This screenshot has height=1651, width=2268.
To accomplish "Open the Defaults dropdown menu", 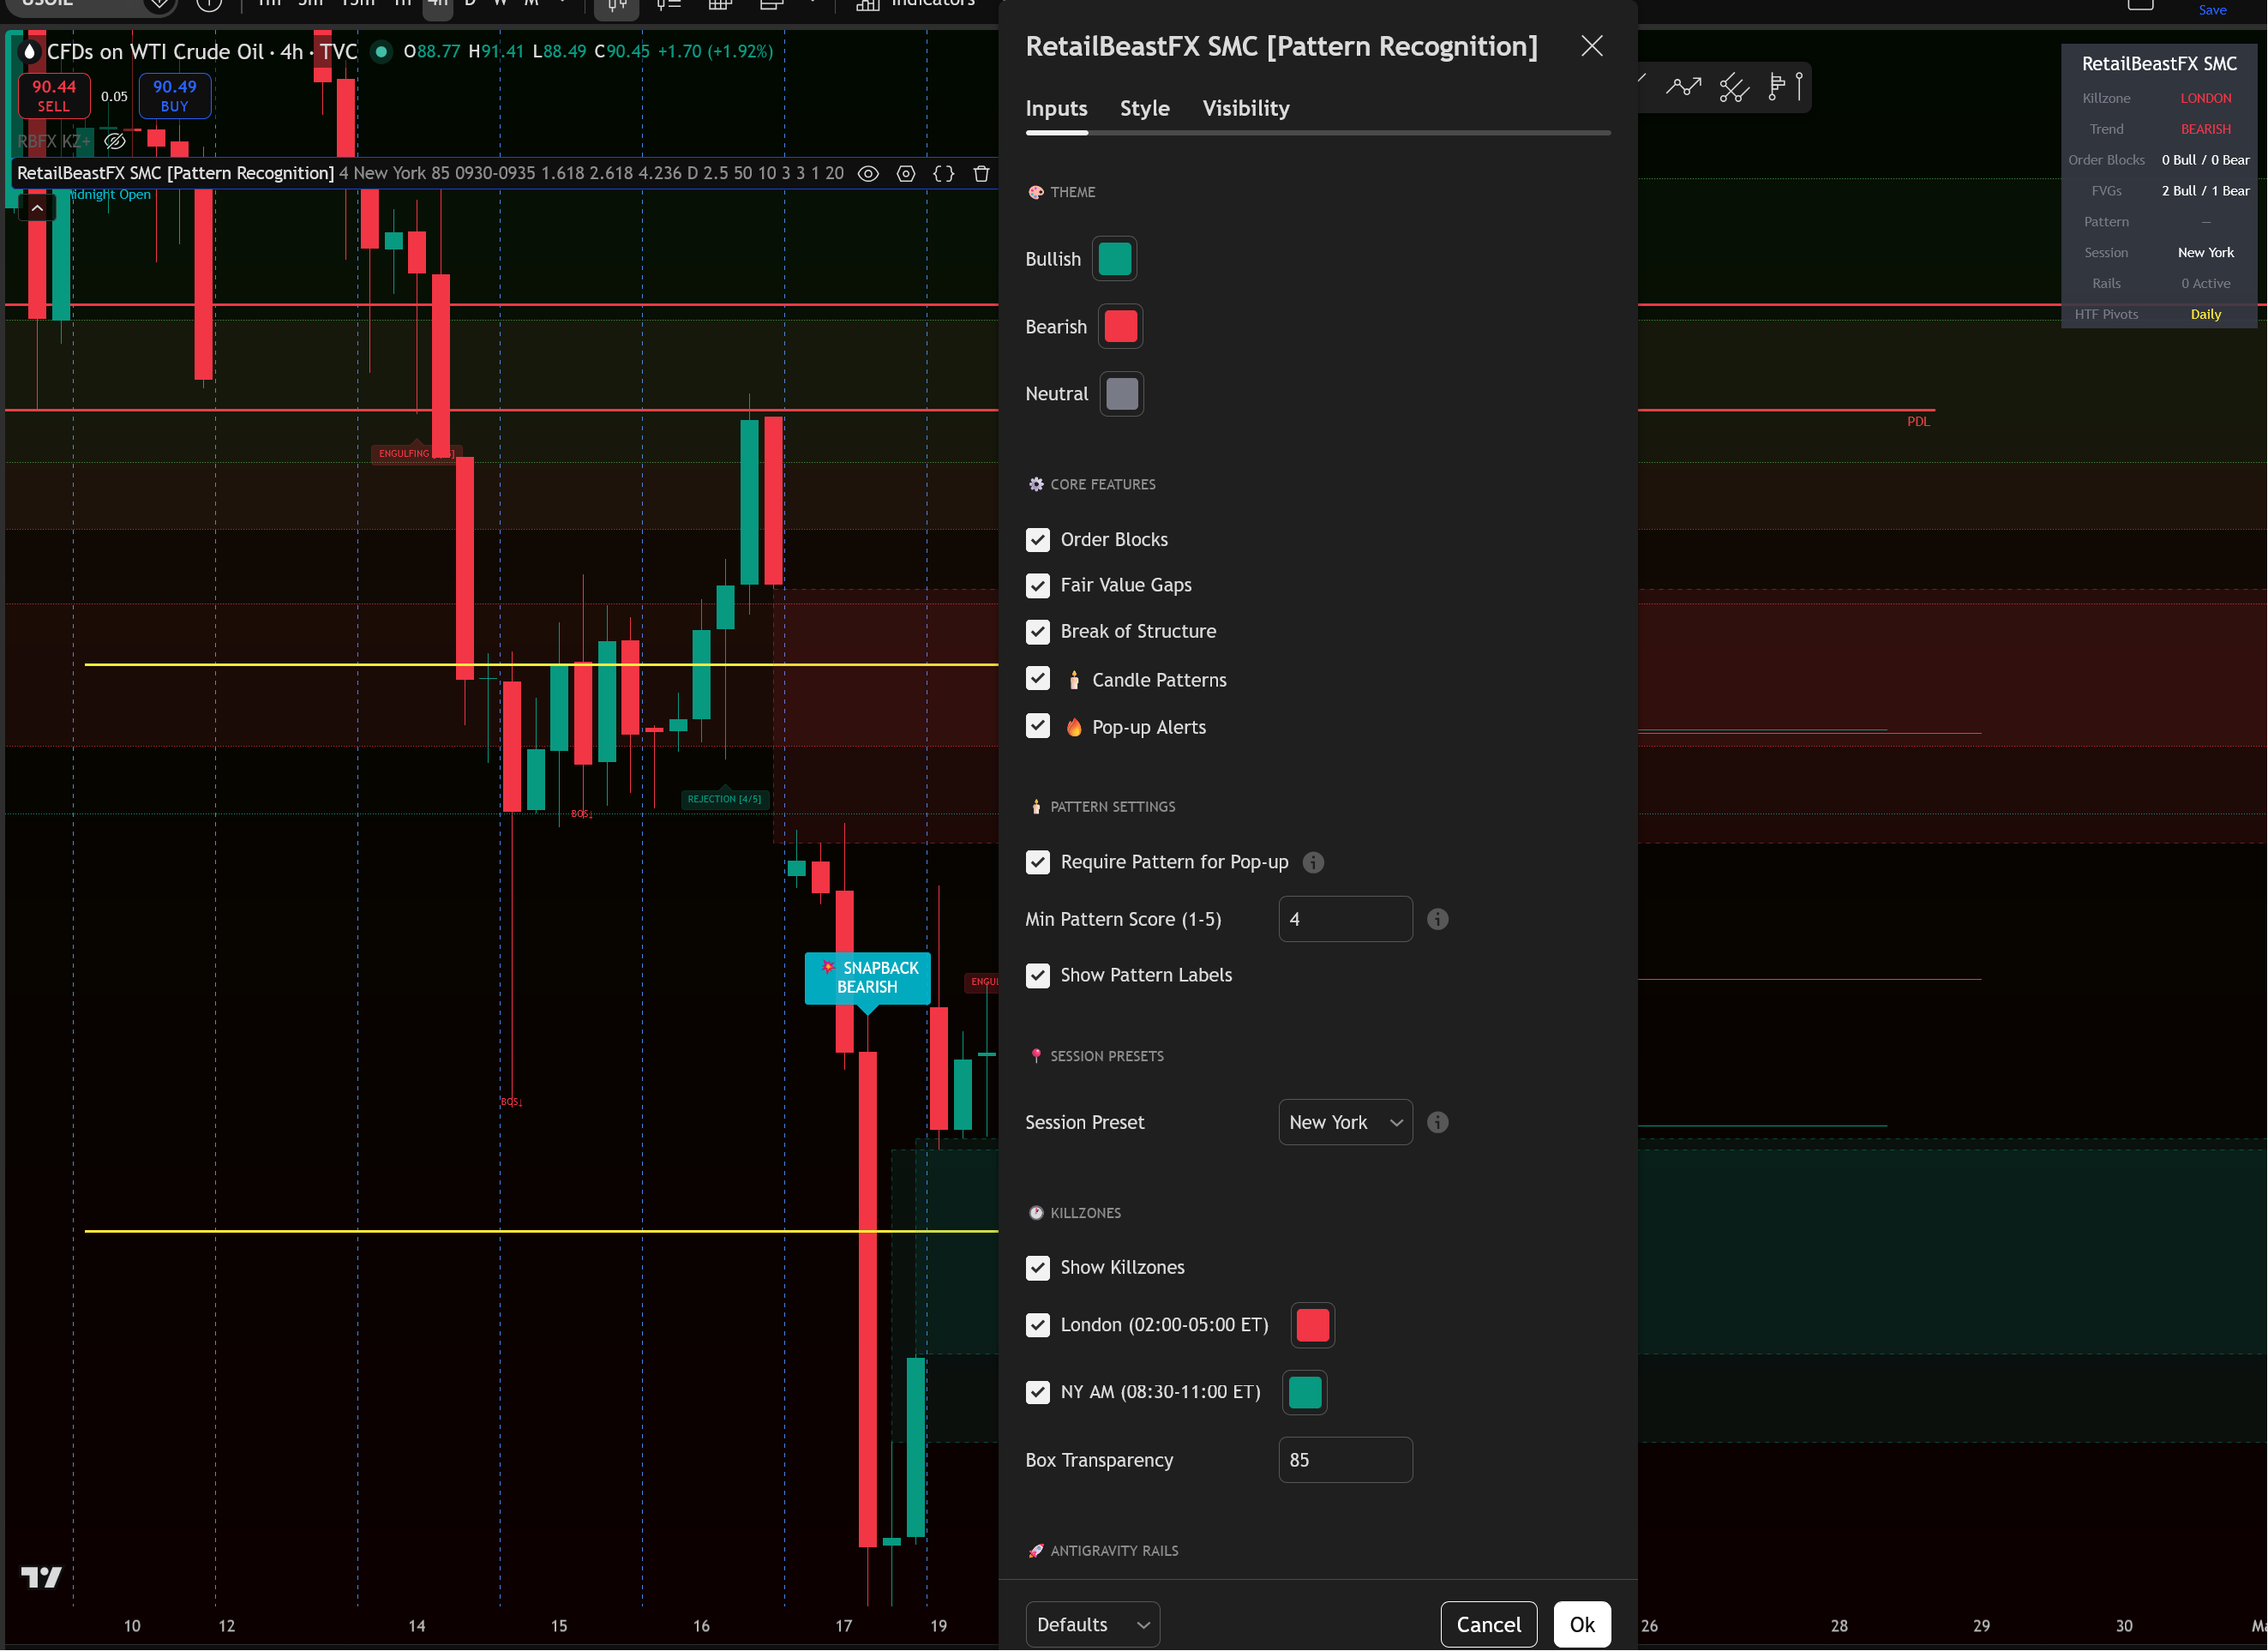I will (x=1092, y=1624).
